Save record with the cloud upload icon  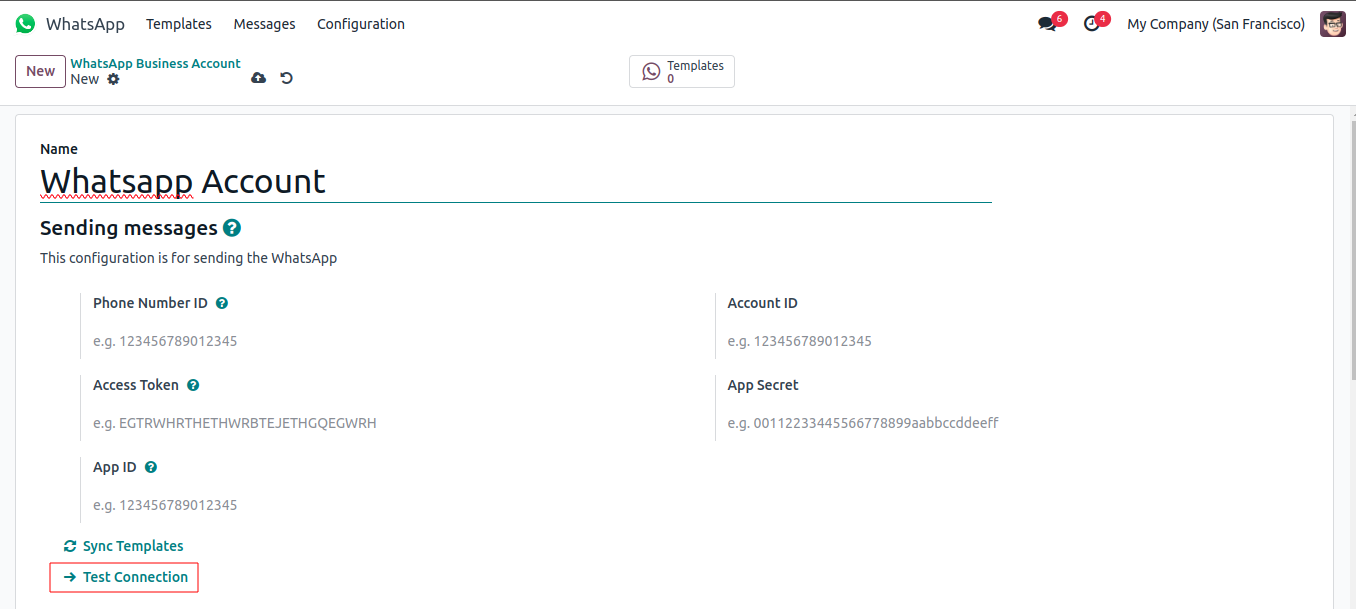[258, 78]
